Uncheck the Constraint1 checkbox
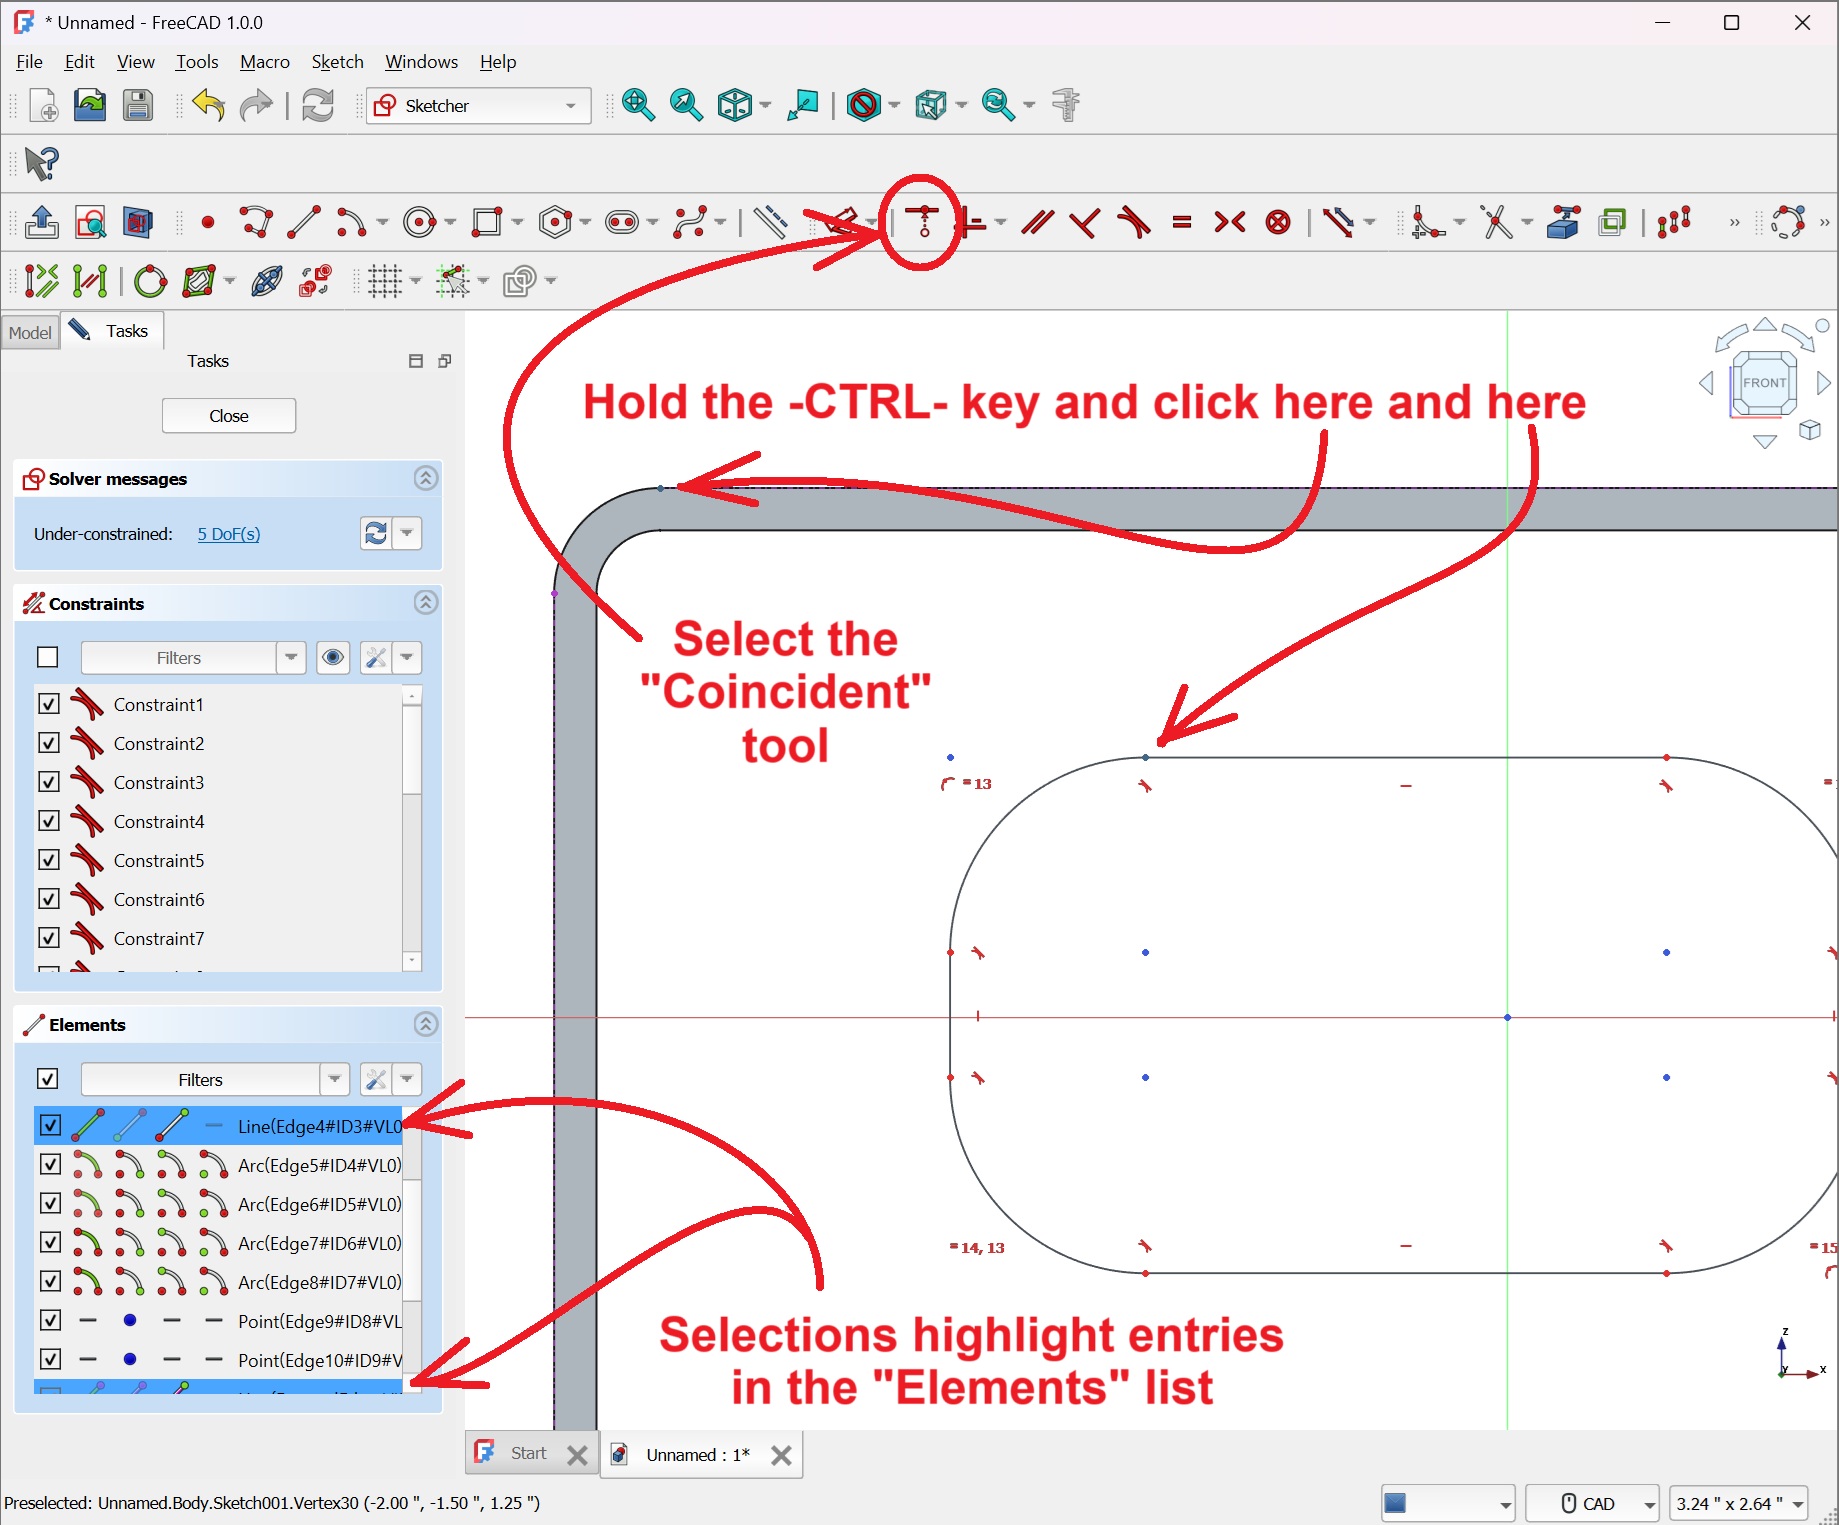 (49, 704)
